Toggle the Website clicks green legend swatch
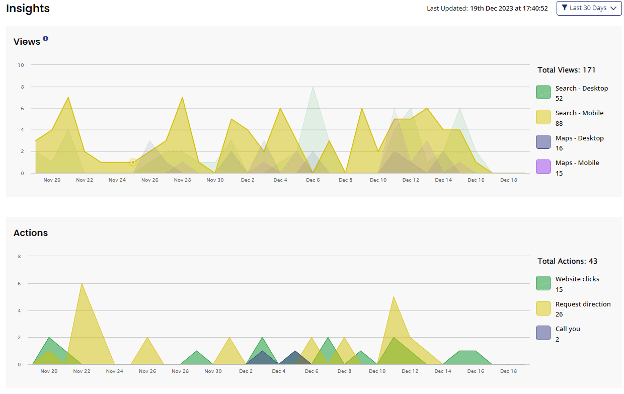Image resolution: width=624 pixels, height=394 pixels. (543, 283)
